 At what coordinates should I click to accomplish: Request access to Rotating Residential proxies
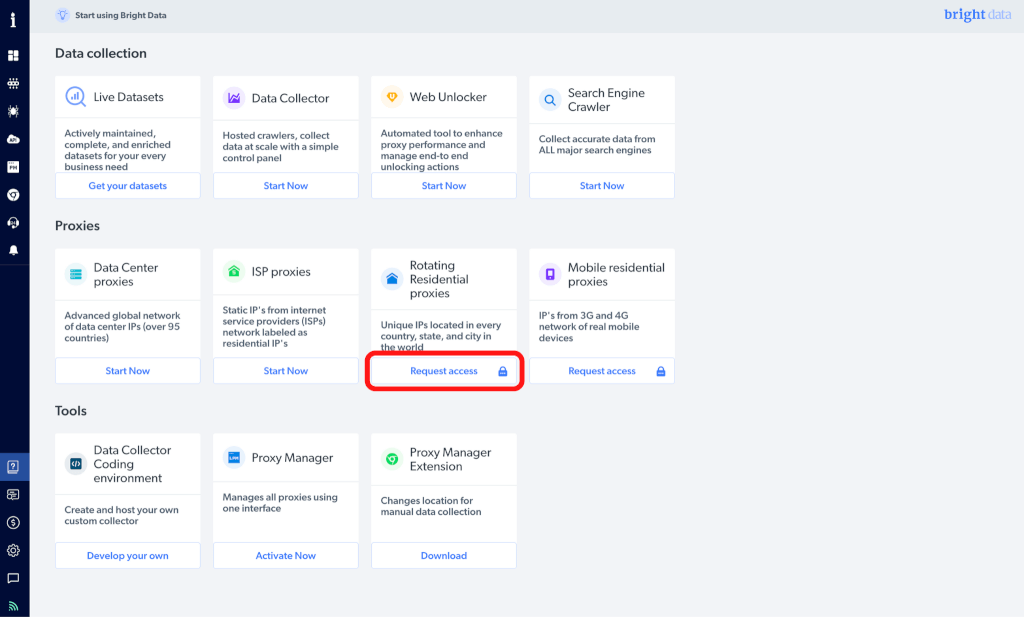(x=444, y=371)
